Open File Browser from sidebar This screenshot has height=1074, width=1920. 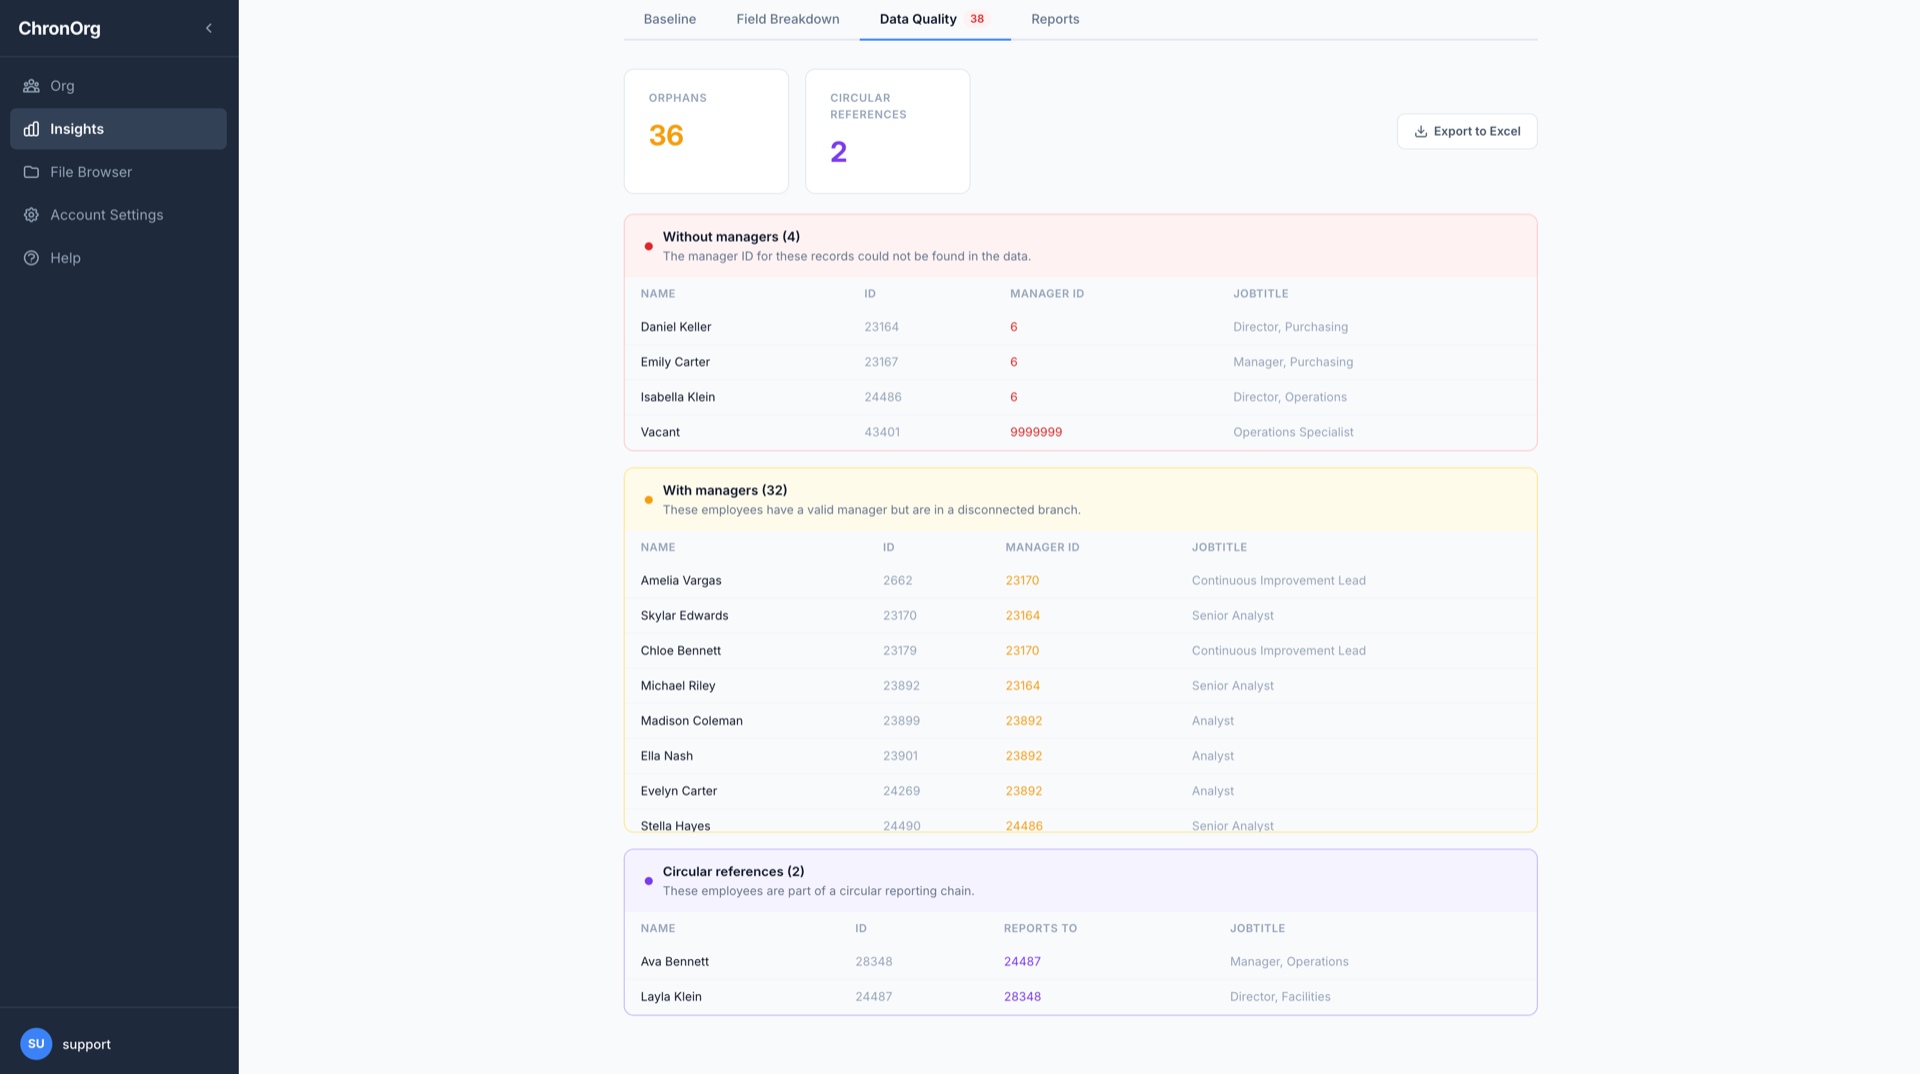pos(118,172)
